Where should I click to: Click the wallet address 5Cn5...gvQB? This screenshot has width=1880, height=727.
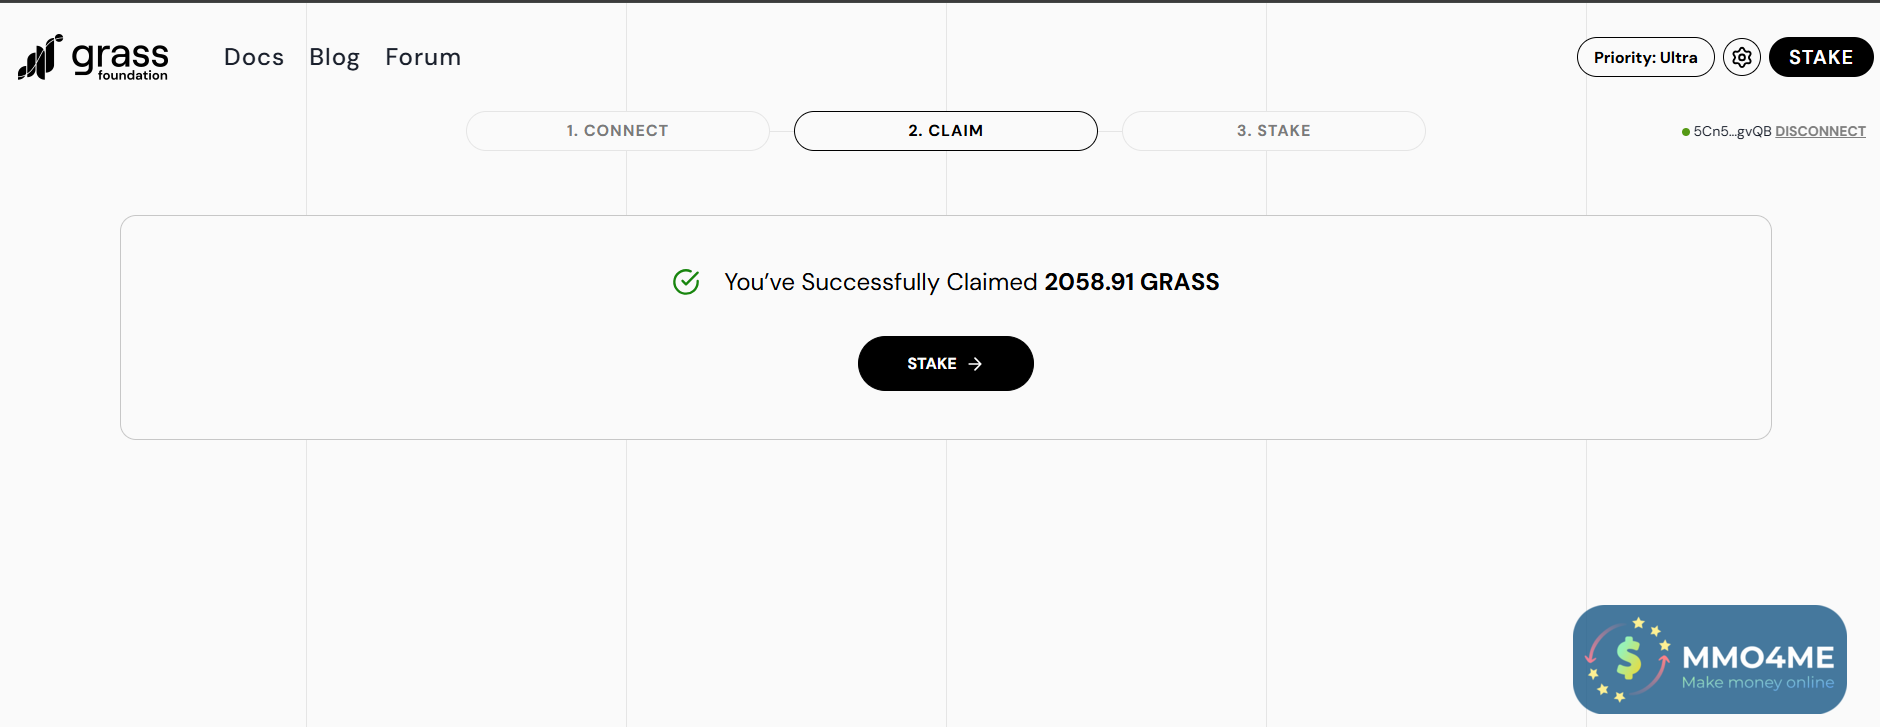tap(1732, 131)
